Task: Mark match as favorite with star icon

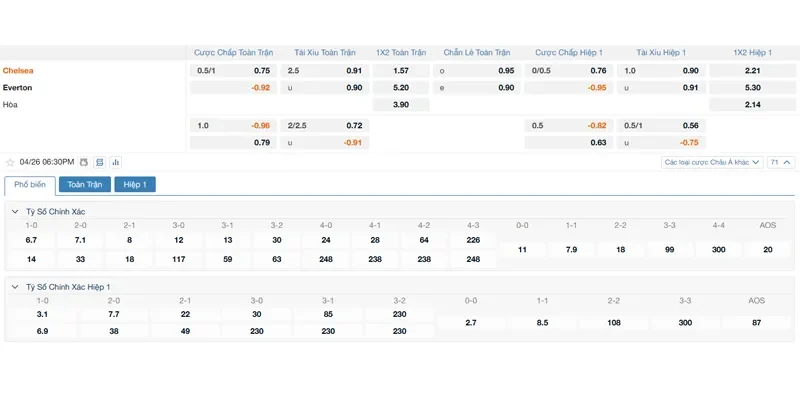Action: 10,162
